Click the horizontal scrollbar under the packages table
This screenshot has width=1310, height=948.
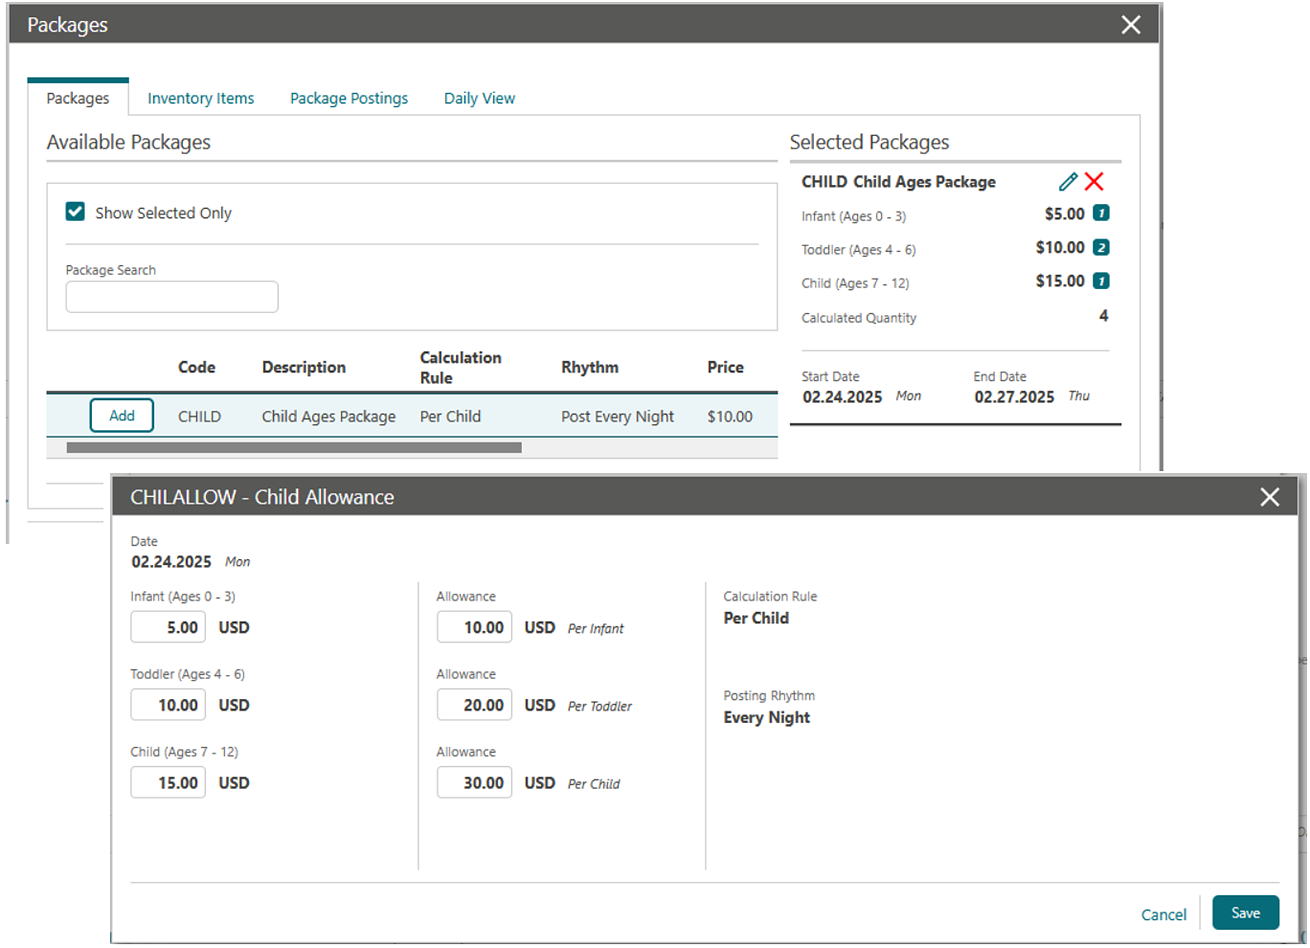[294, 448]
